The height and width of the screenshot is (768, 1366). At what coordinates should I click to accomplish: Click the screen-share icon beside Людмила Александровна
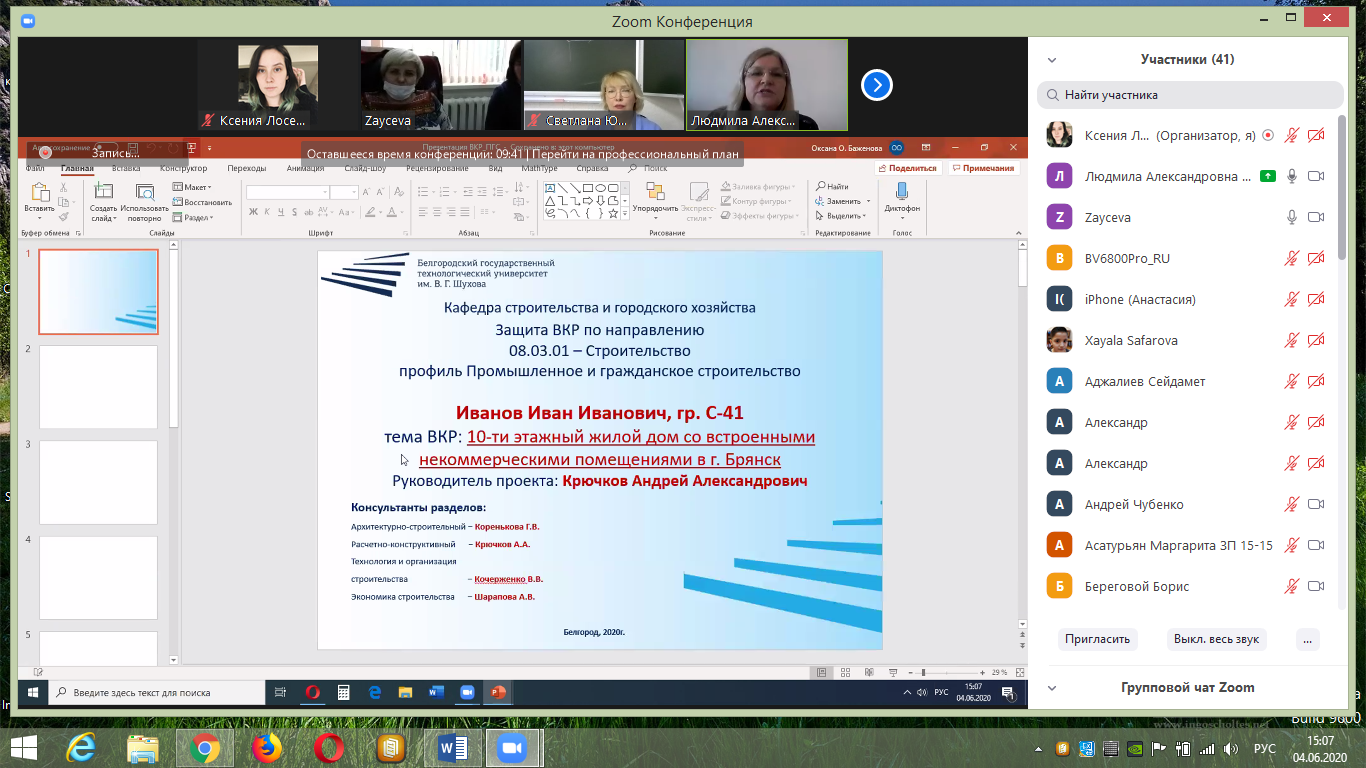tap(1268, 176)
